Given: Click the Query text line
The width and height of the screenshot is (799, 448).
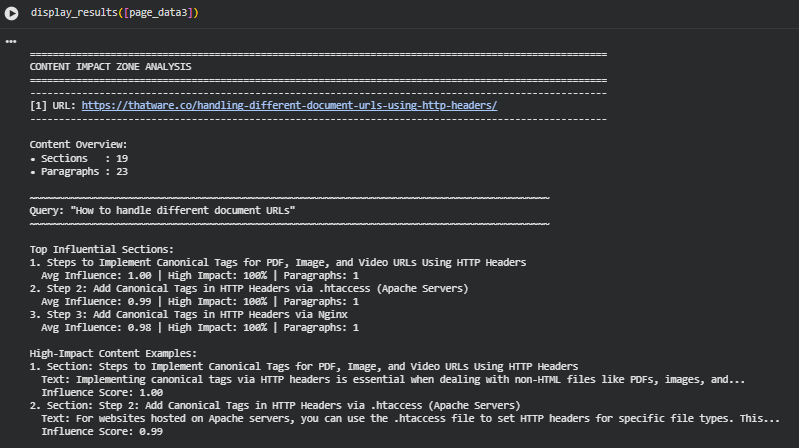Looking at the screenshot, I should [x=162, y=210].
